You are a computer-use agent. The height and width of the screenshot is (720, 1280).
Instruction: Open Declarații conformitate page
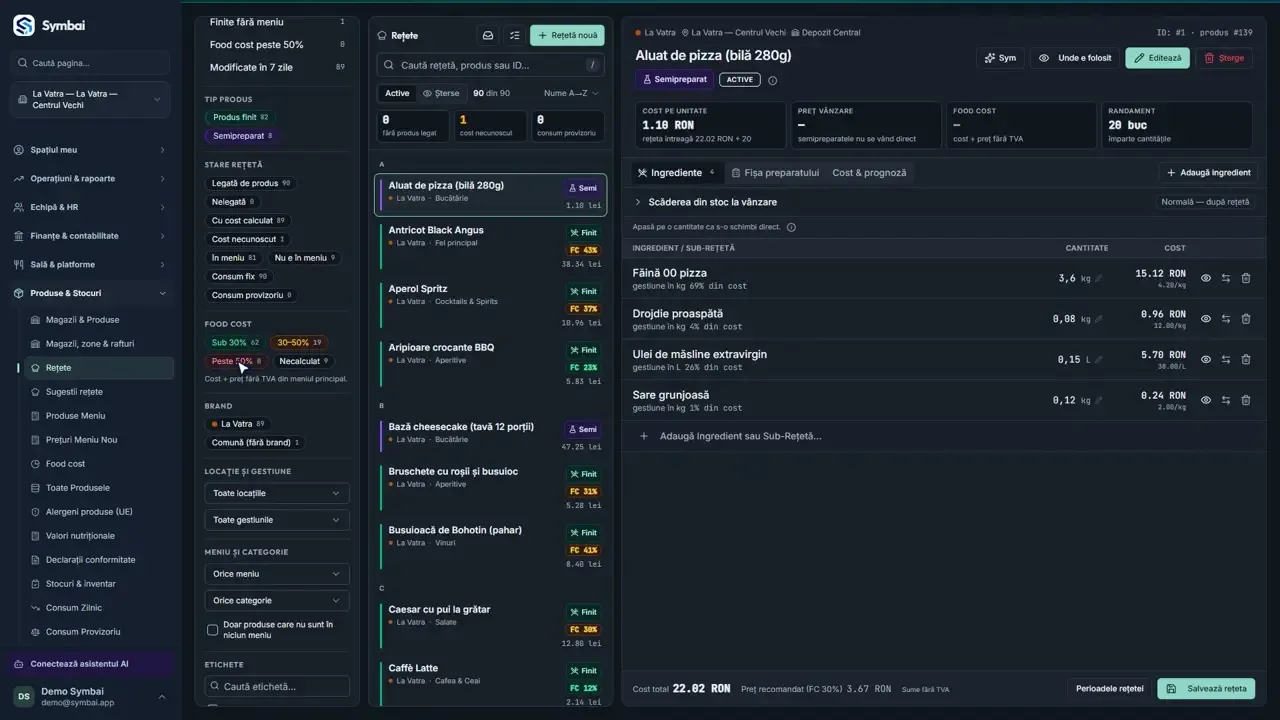90,560
